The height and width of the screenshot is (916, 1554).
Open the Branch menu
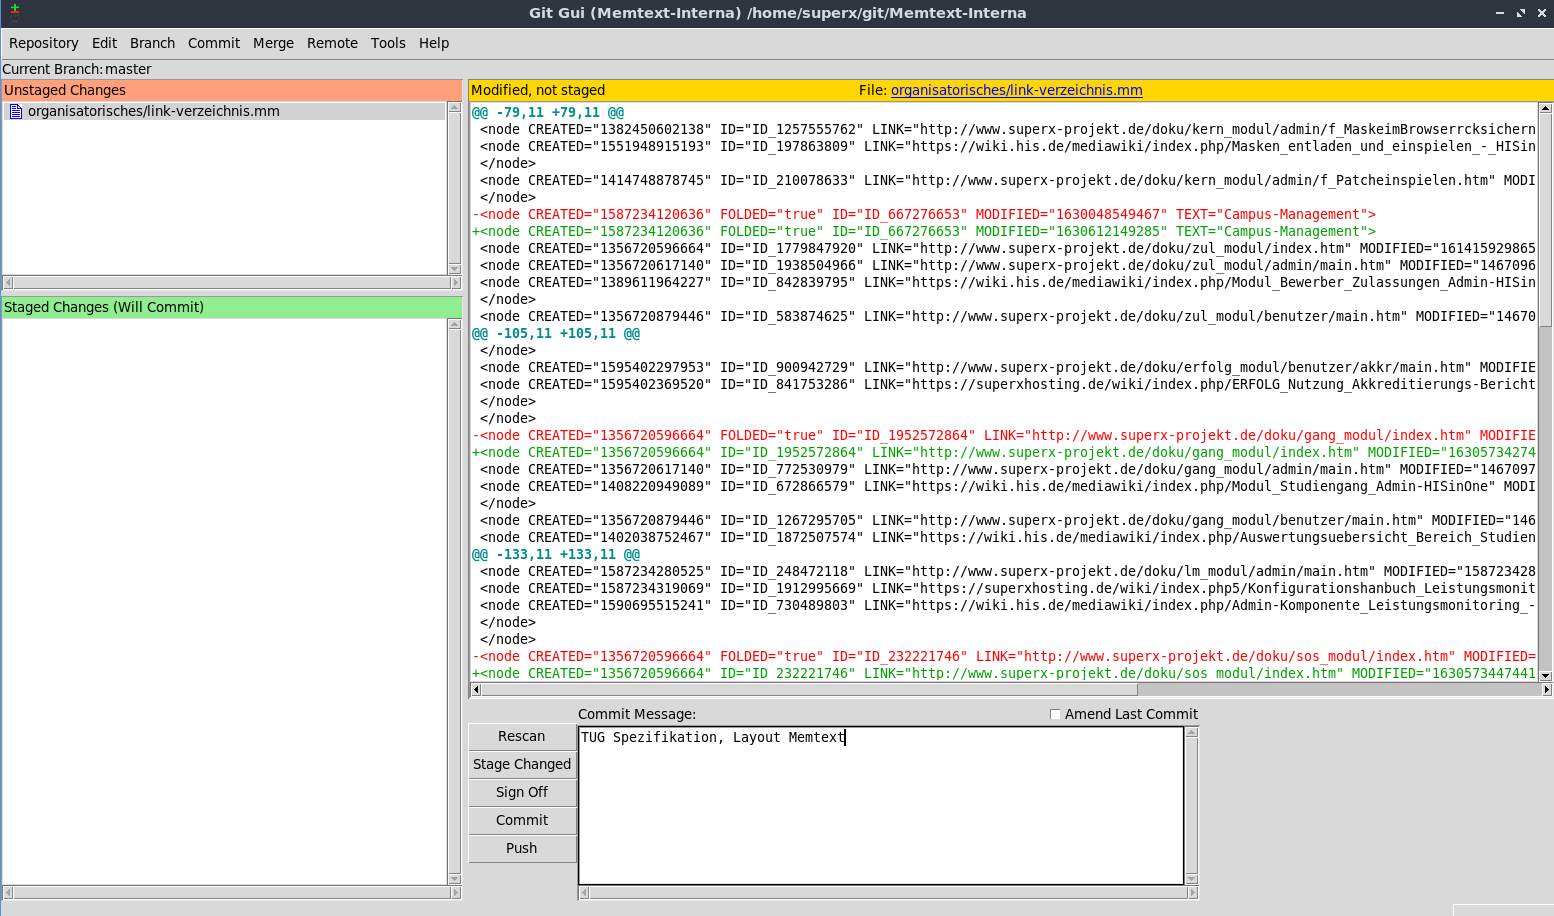[x=152, y=43]
